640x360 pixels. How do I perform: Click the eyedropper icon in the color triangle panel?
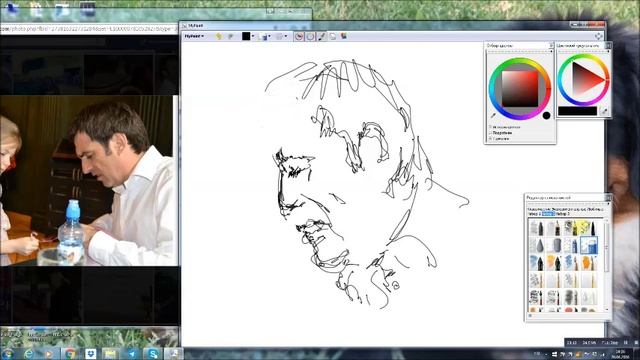point(604,111)
